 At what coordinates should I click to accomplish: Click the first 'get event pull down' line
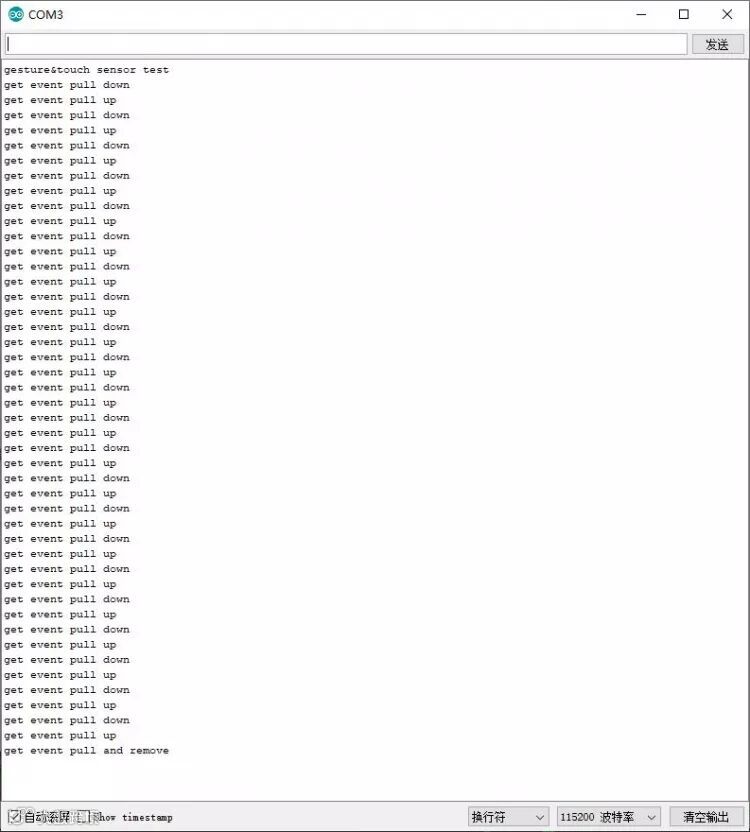pos(67,85)
